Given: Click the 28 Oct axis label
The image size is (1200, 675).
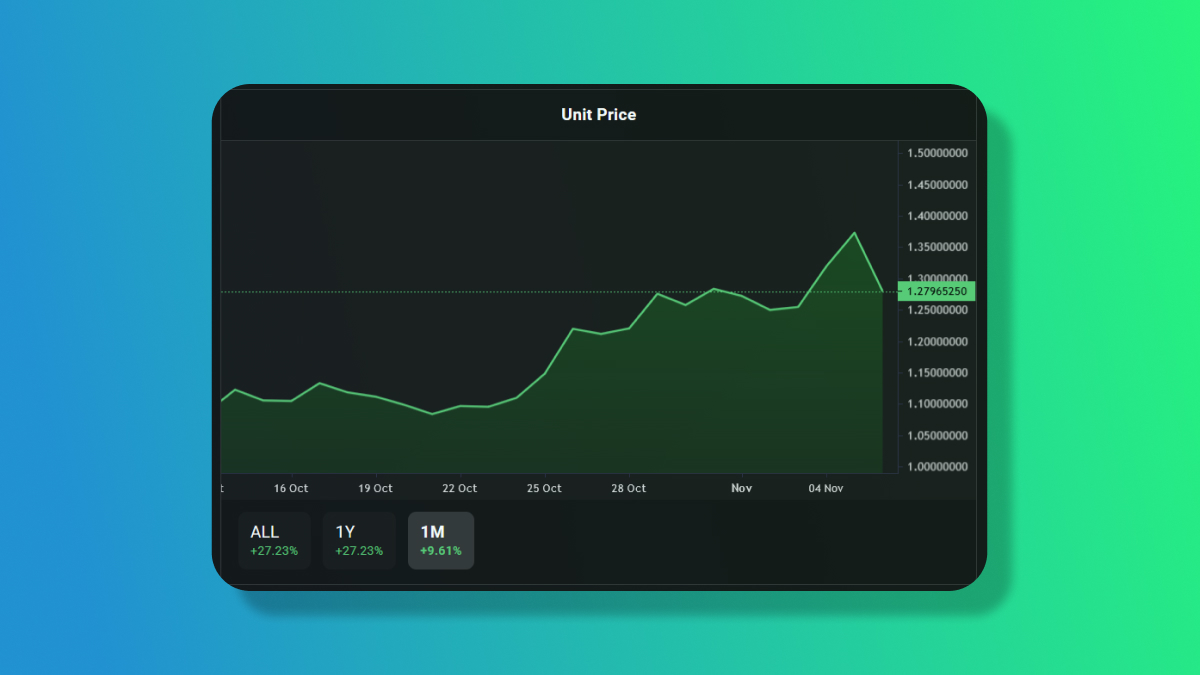Looking at the screenshot, I should pos(627,488).
